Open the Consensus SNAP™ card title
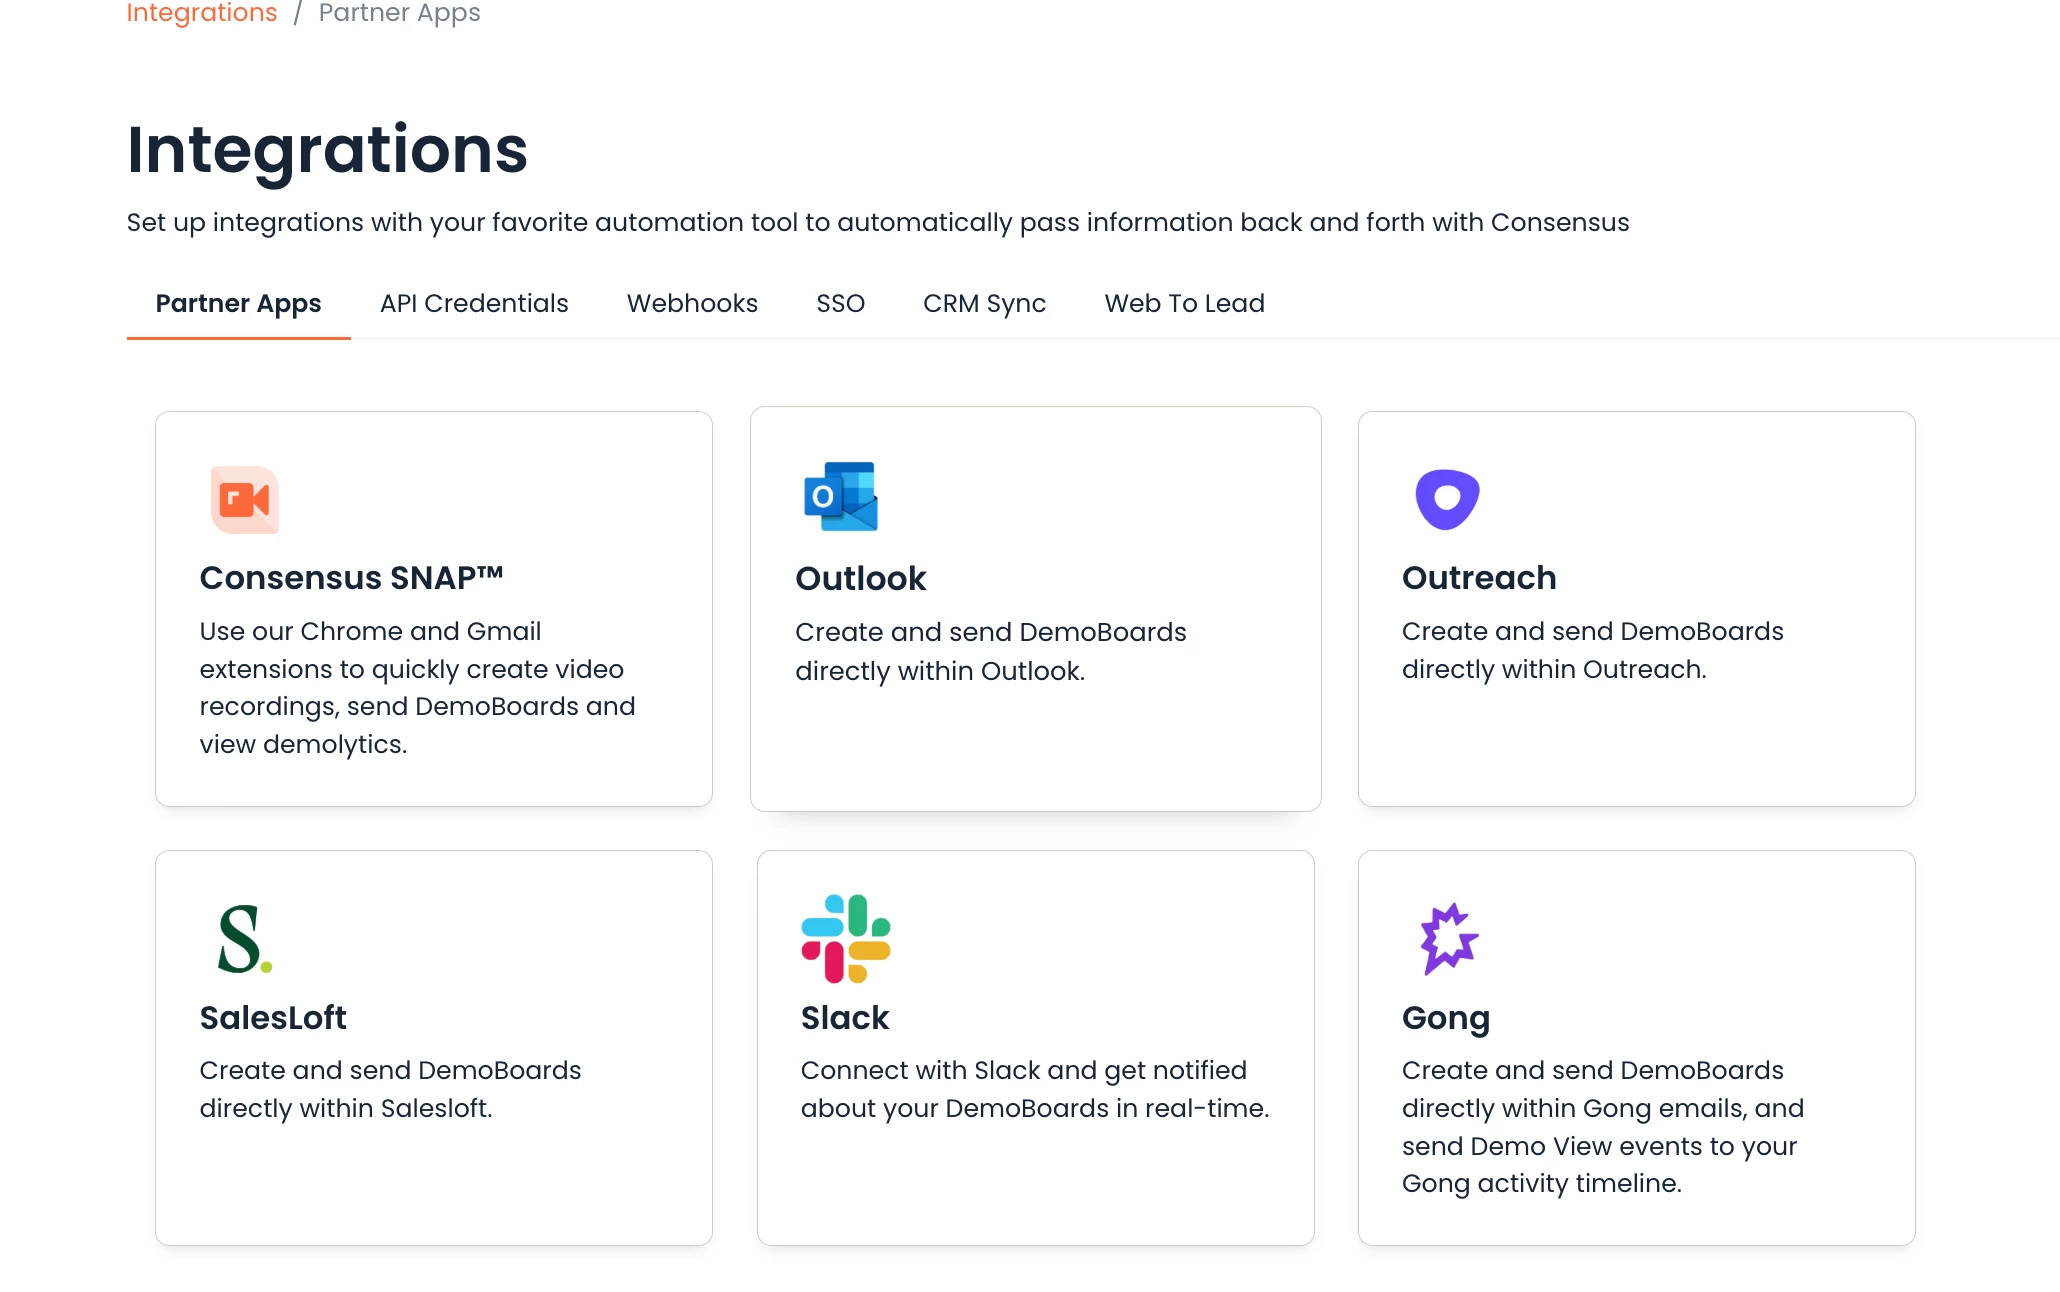Screen dimensions: 2060x1292 click(x=351, y=577)
